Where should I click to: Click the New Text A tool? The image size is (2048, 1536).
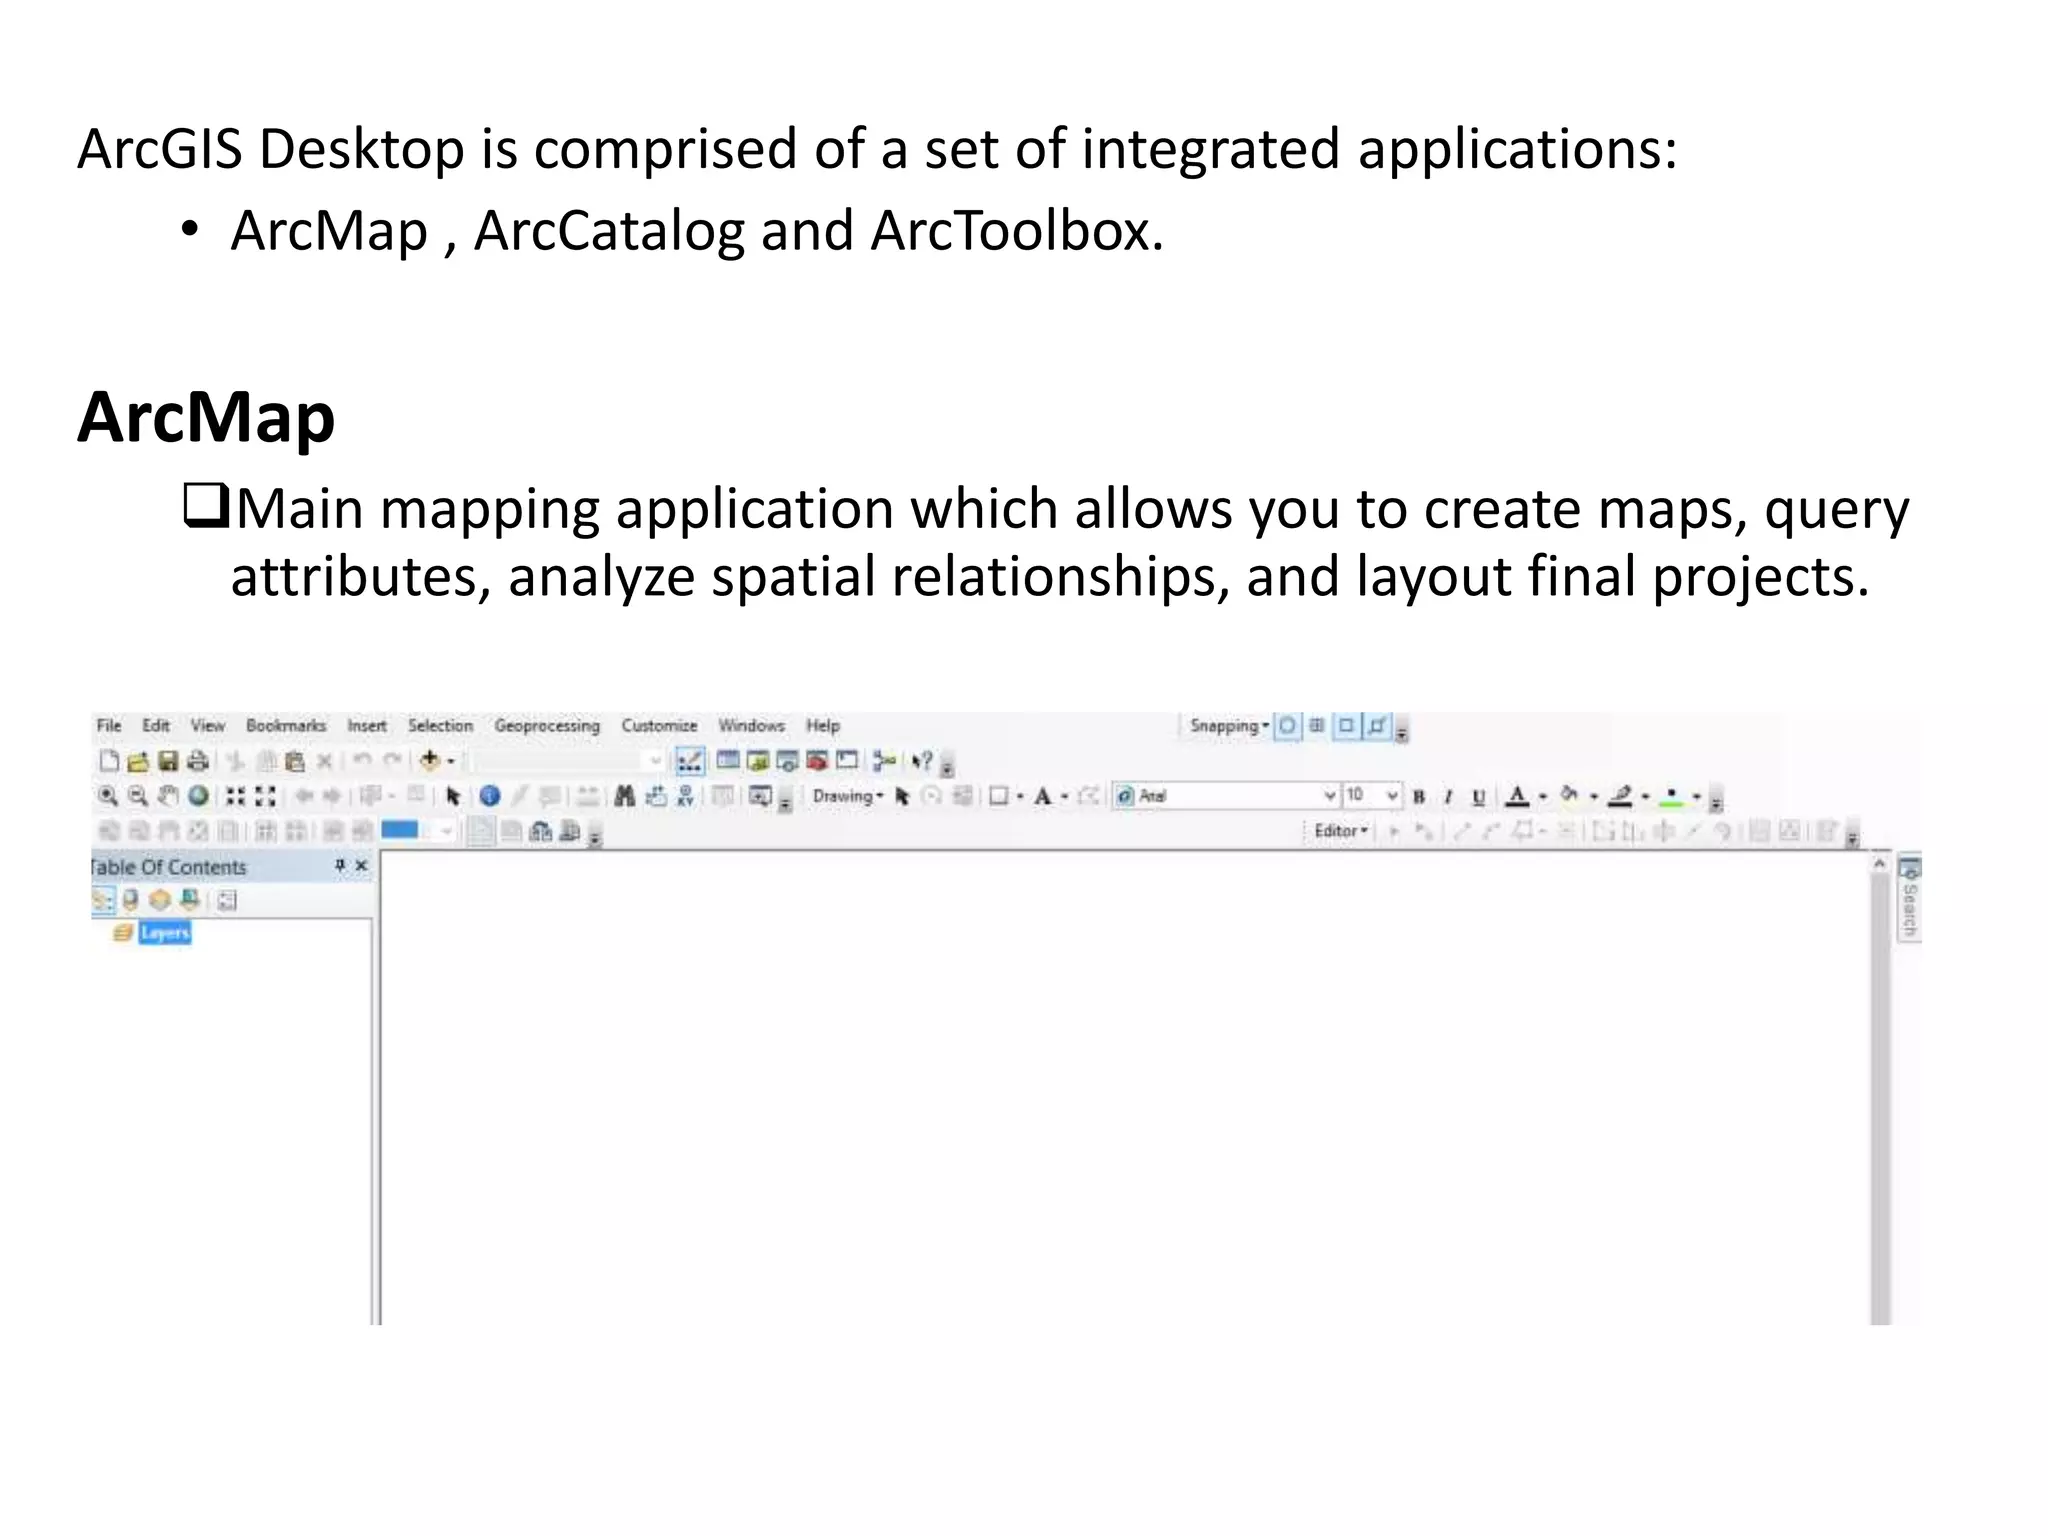click(1042, 796)
